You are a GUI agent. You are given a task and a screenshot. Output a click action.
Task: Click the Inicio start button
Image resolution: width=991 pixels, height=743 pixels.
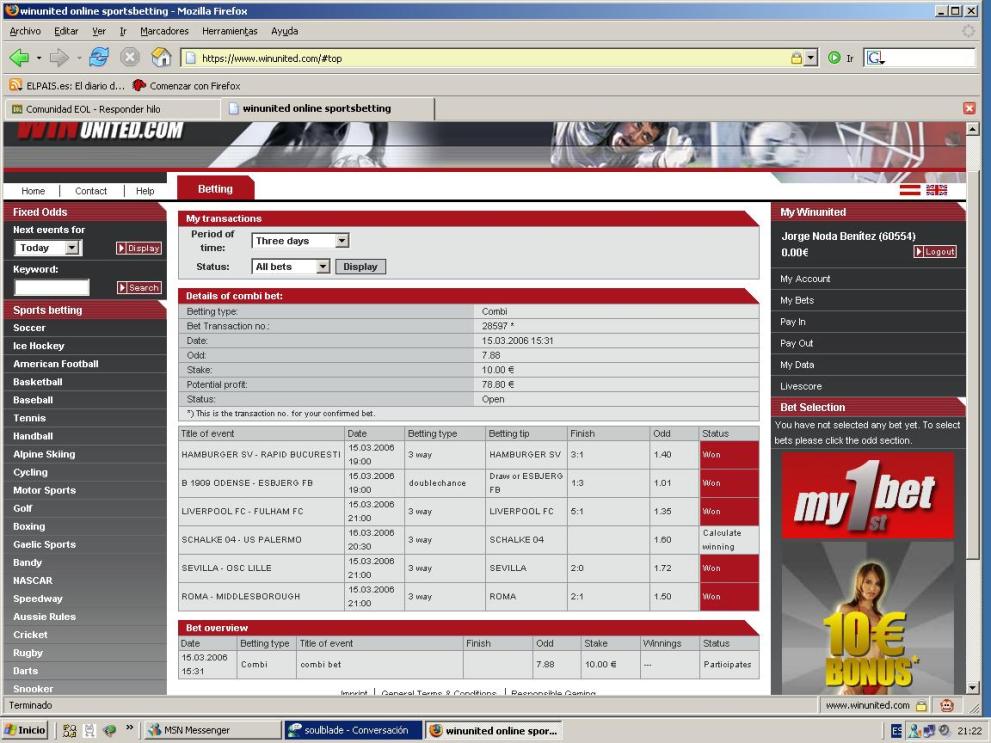point(25,730)
